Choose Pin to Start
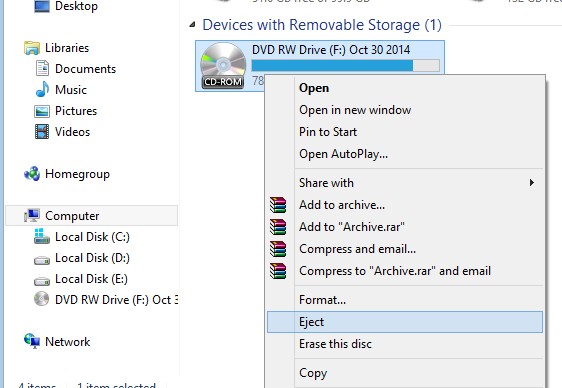The width and height of the screenshot is (562, 388). pyautogui.click(x=405, y=132)
